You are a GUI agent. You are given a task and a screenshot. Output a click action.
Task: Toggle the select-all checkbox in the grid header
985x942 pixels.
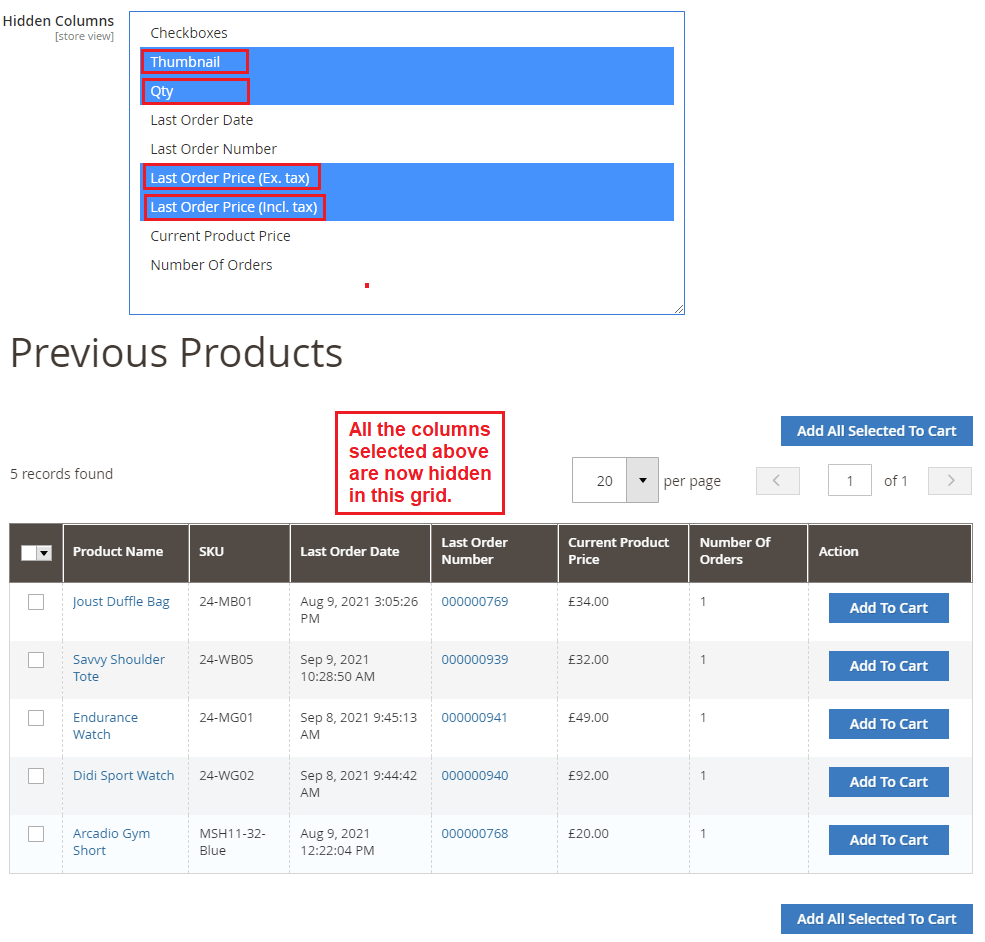[x=30, y=552]
